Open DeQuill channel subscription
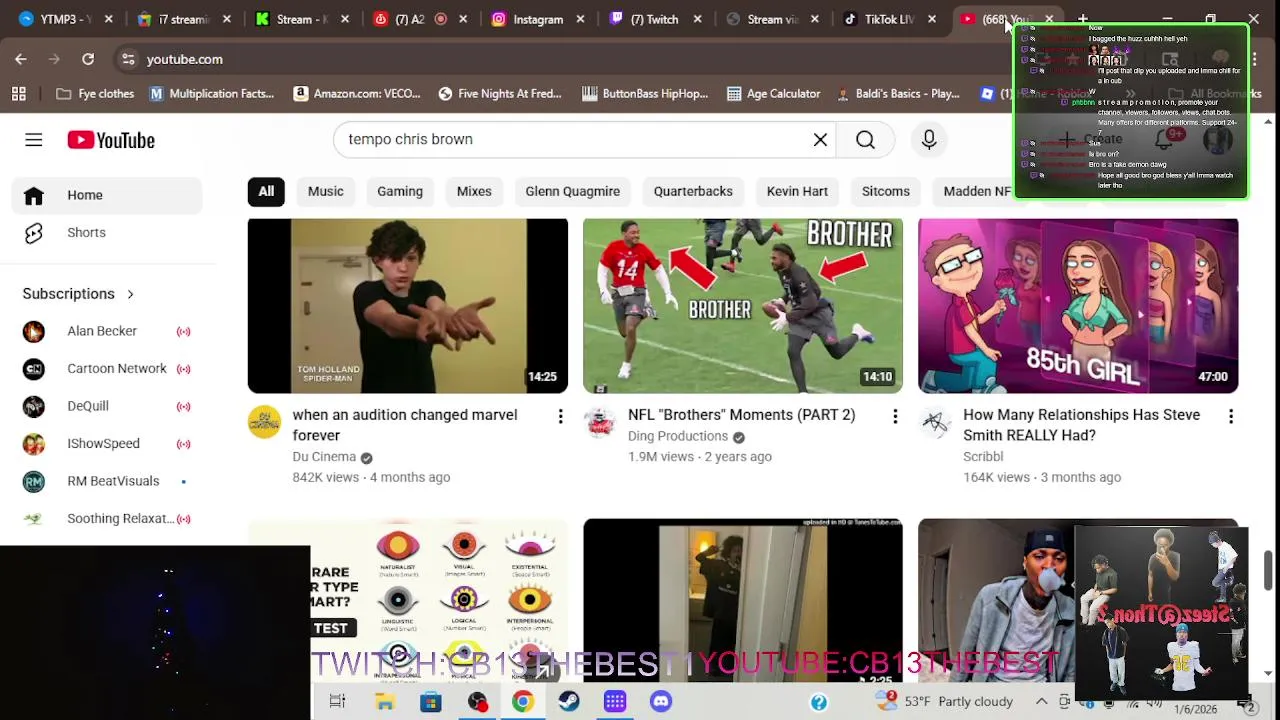1280x720 pixels. click(x=107, y=406)
